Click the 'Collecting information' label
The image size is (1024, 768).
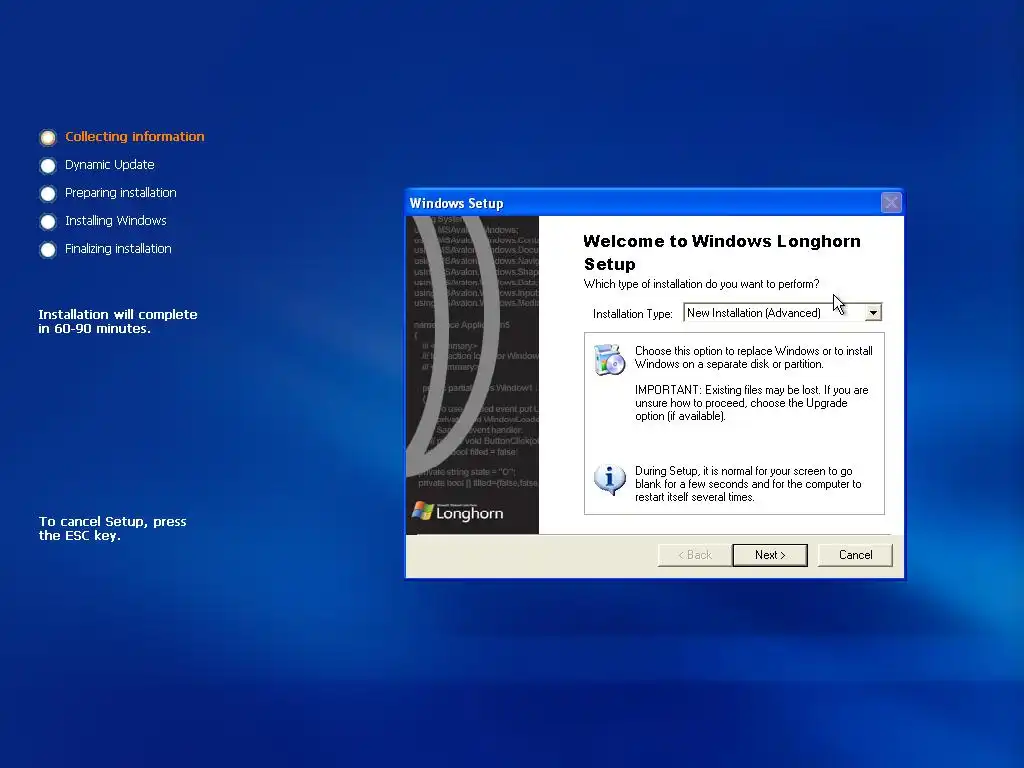(x=135, y=136)
